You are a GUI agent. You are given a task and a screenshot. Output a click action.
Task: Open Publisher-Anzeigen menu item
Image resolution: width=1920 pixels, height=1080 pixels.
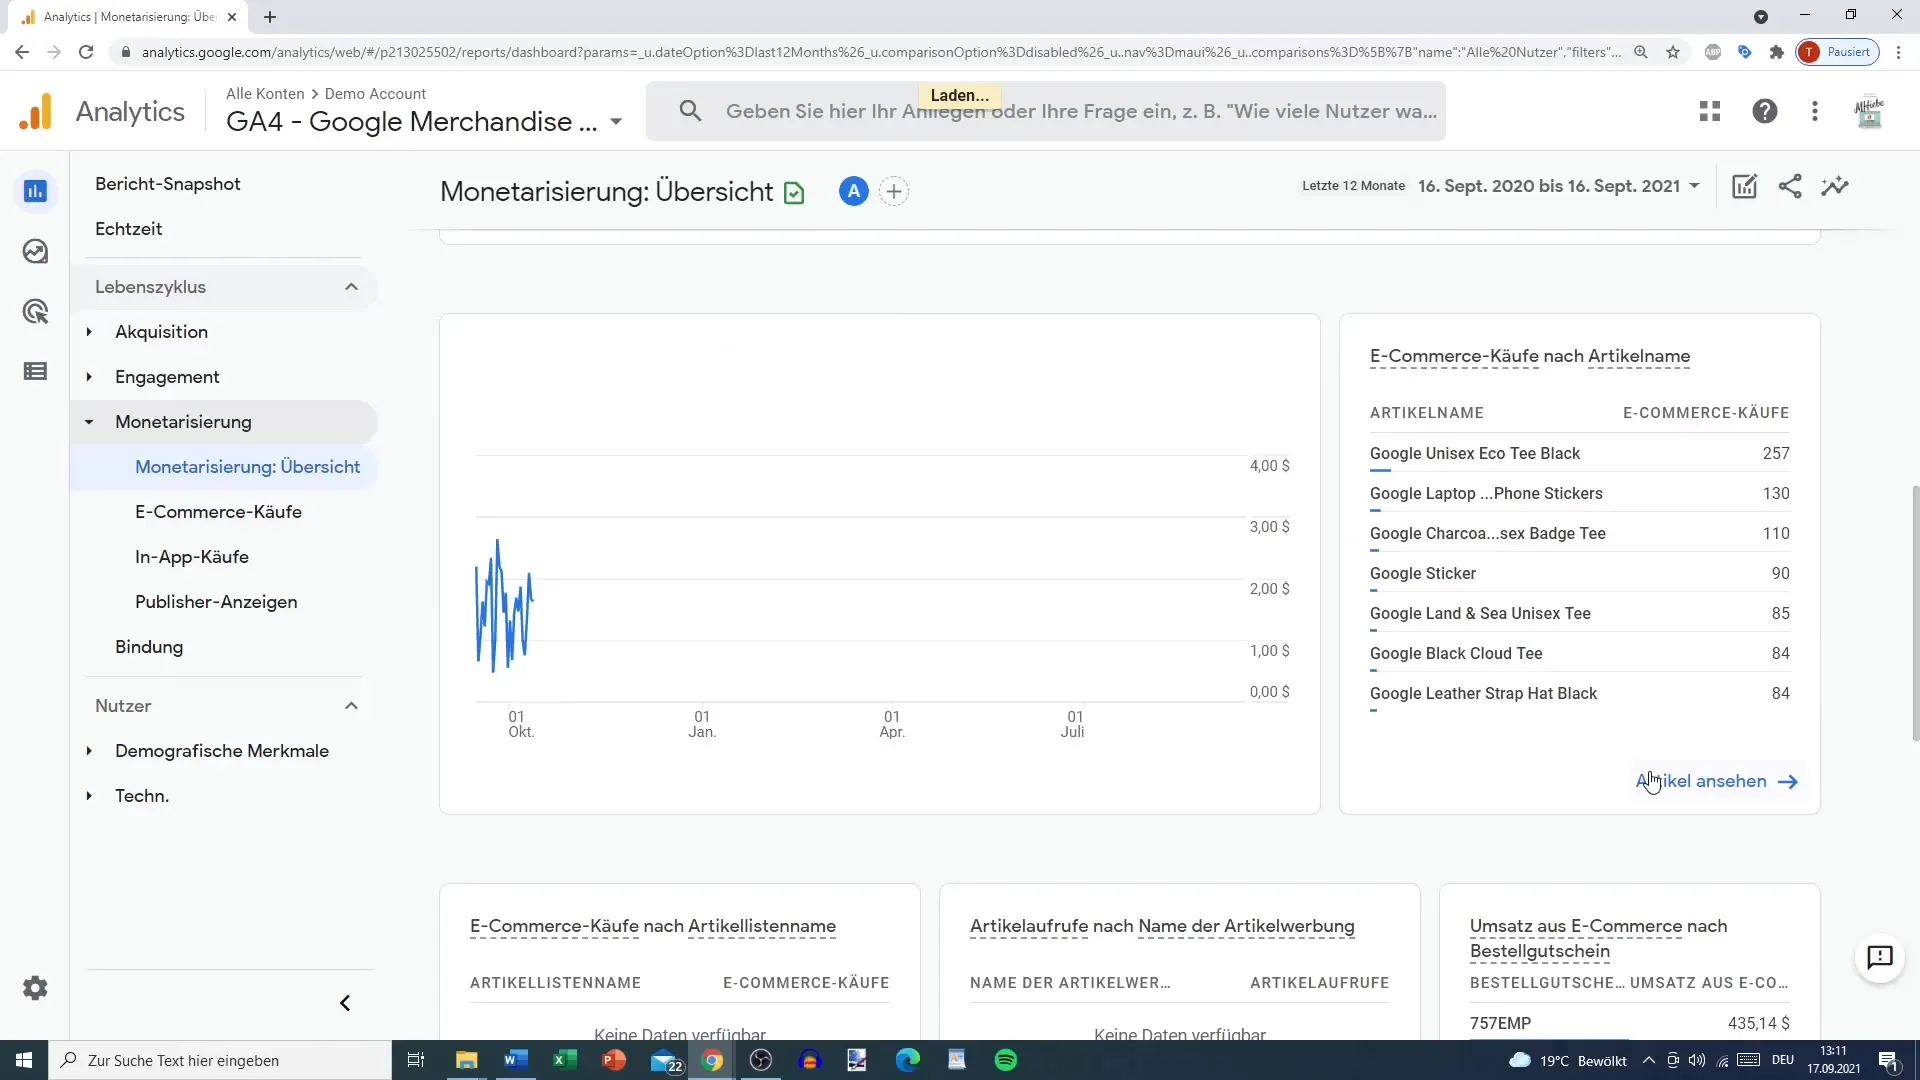point(216,602)
